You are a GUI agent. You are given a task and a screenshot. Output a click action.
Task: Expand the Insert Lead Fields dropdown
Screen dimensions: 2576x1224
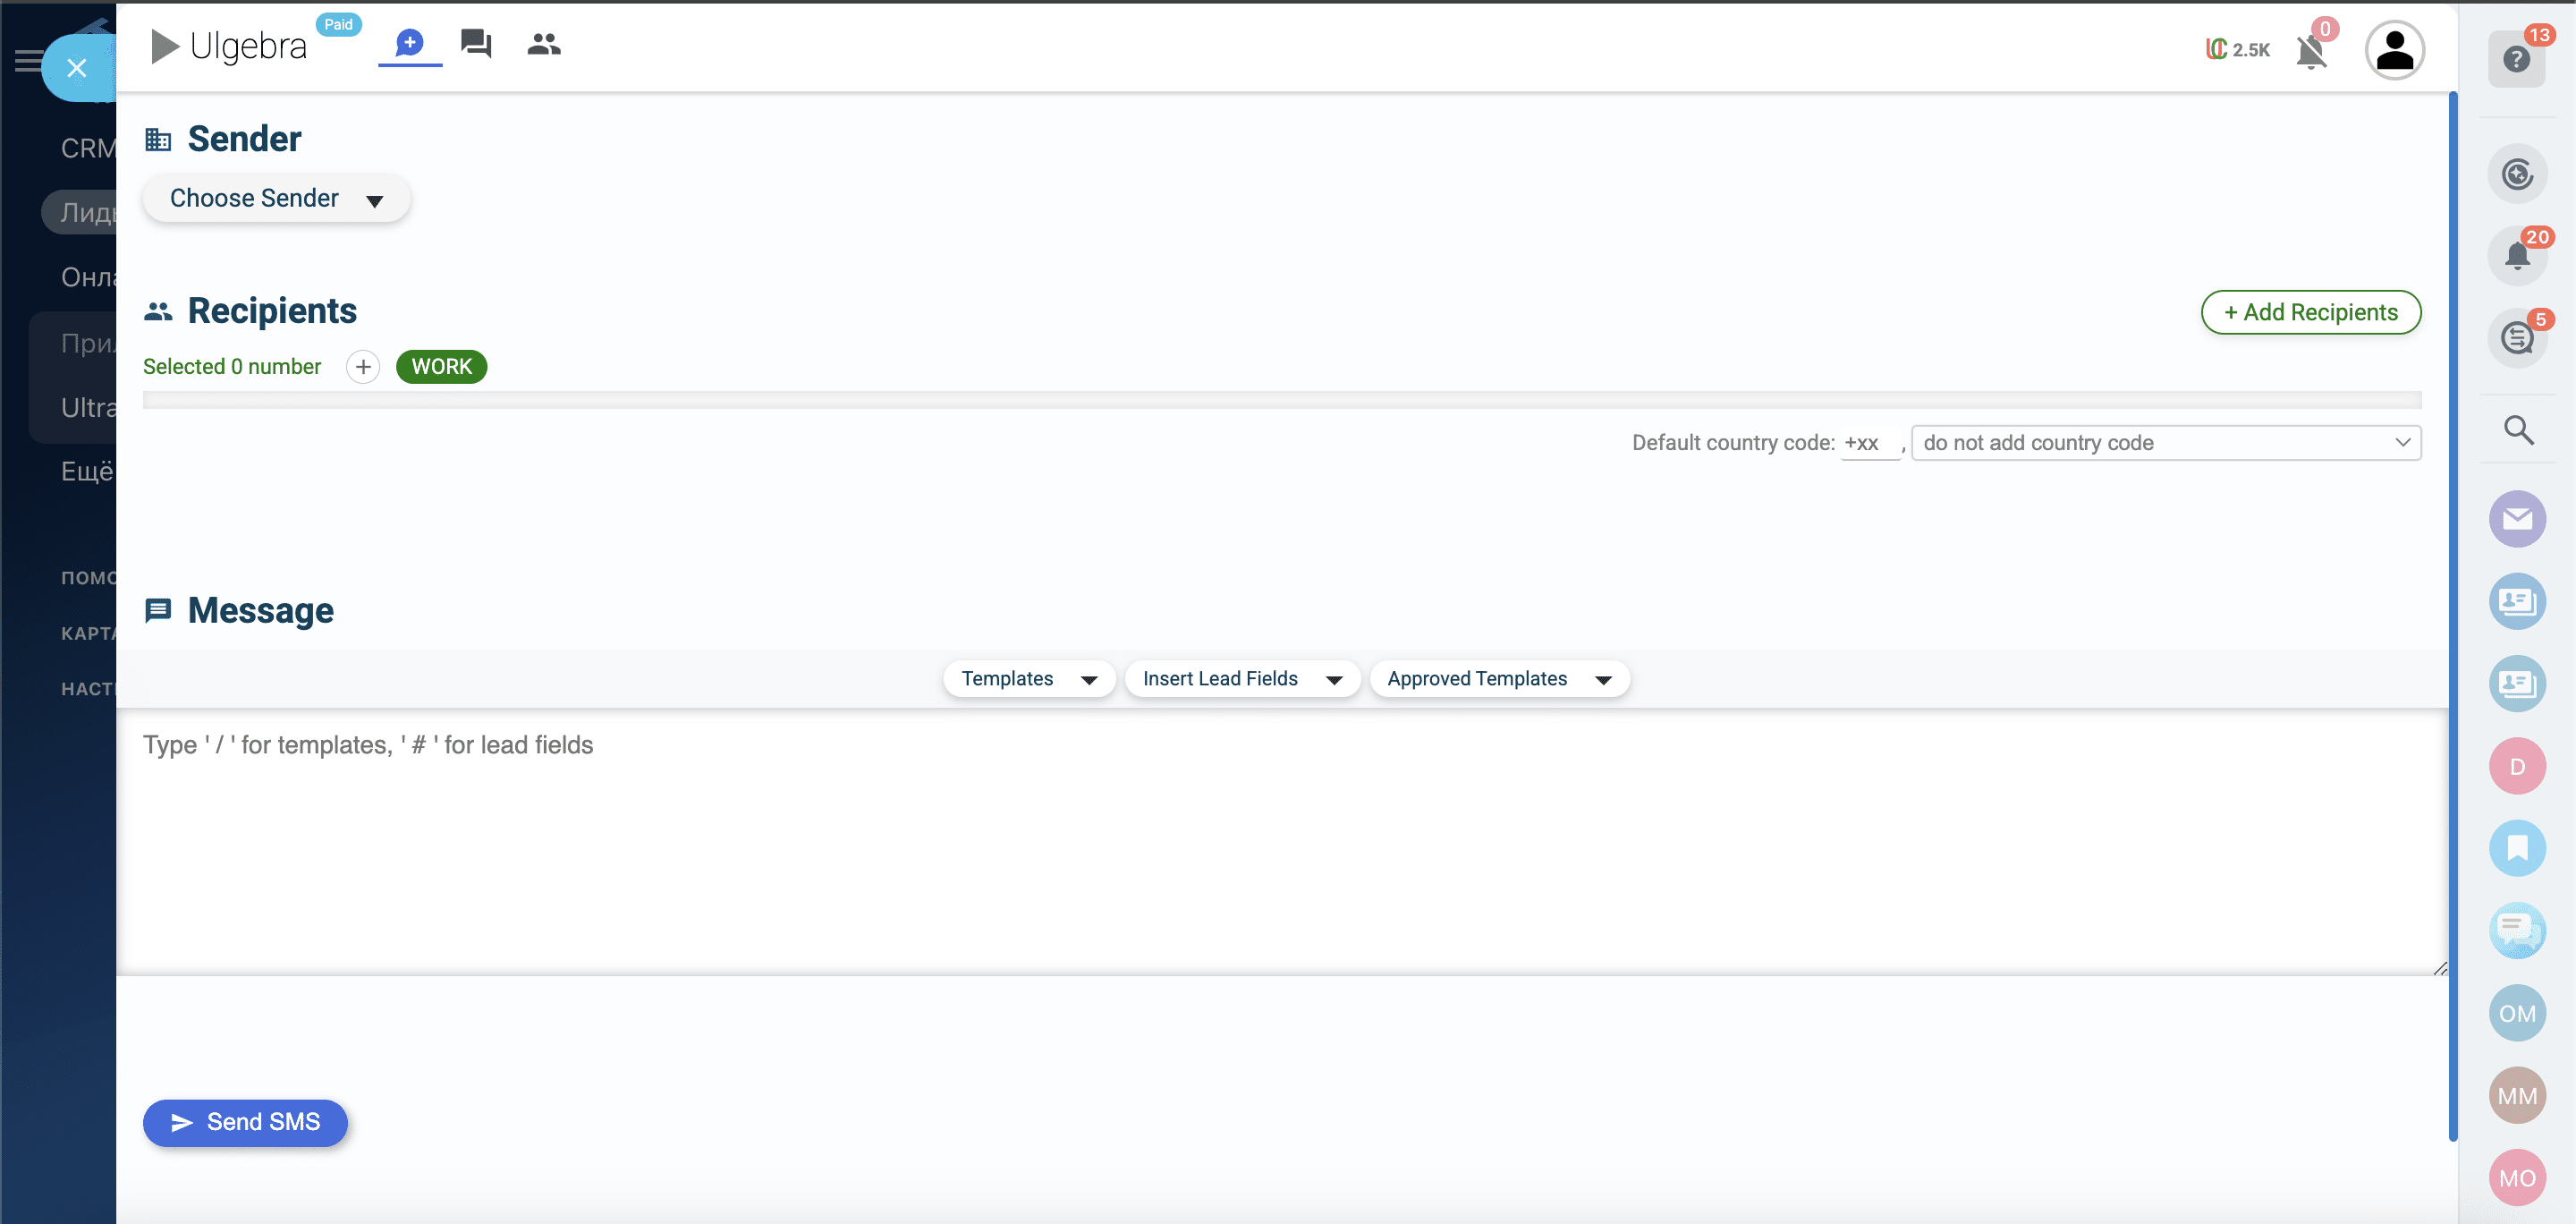pyautogui.click(x=1242, y=678)
